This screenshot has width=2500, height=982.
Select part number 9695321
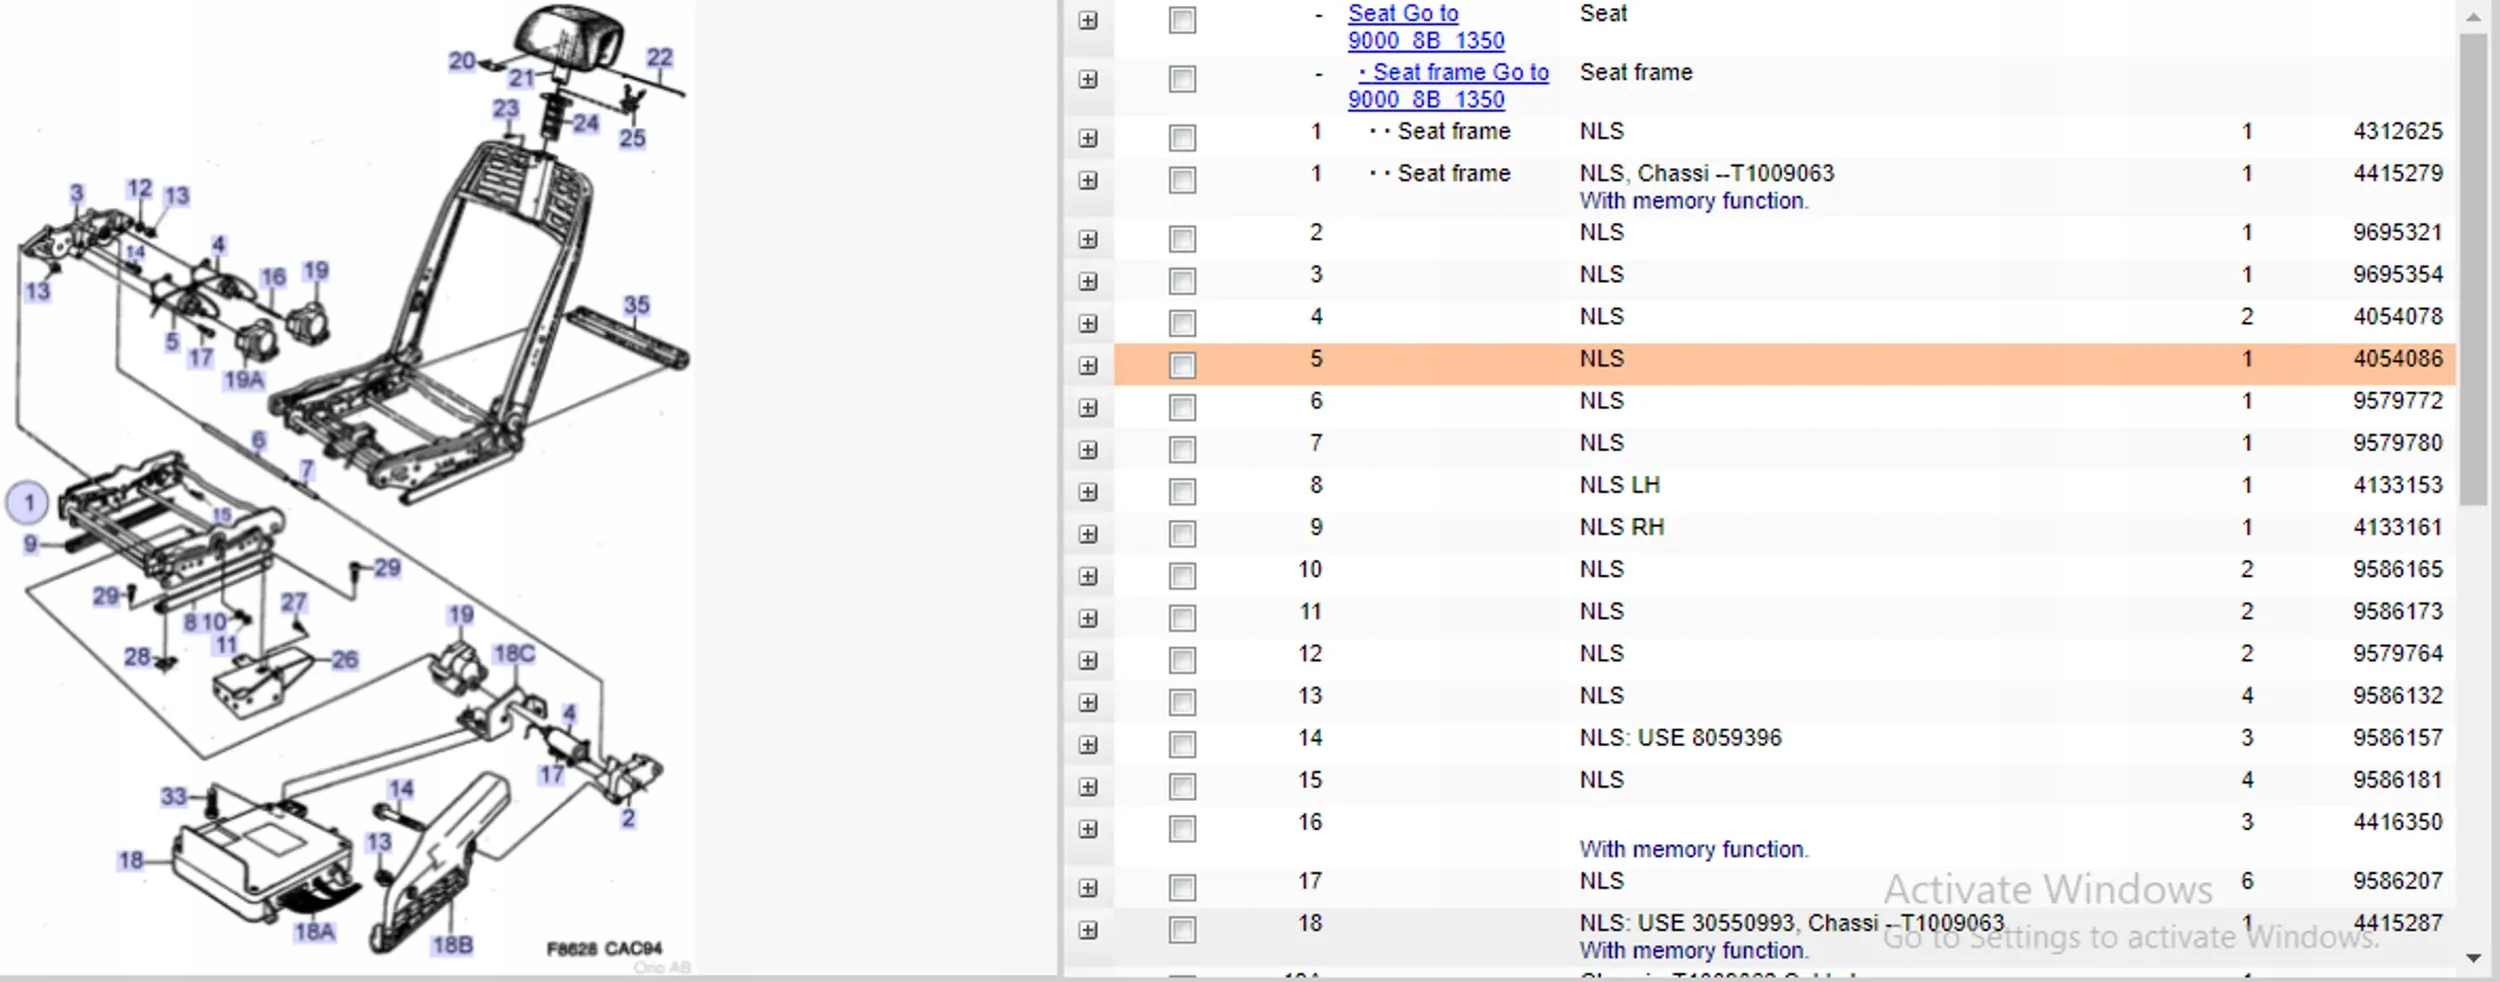2397,233
